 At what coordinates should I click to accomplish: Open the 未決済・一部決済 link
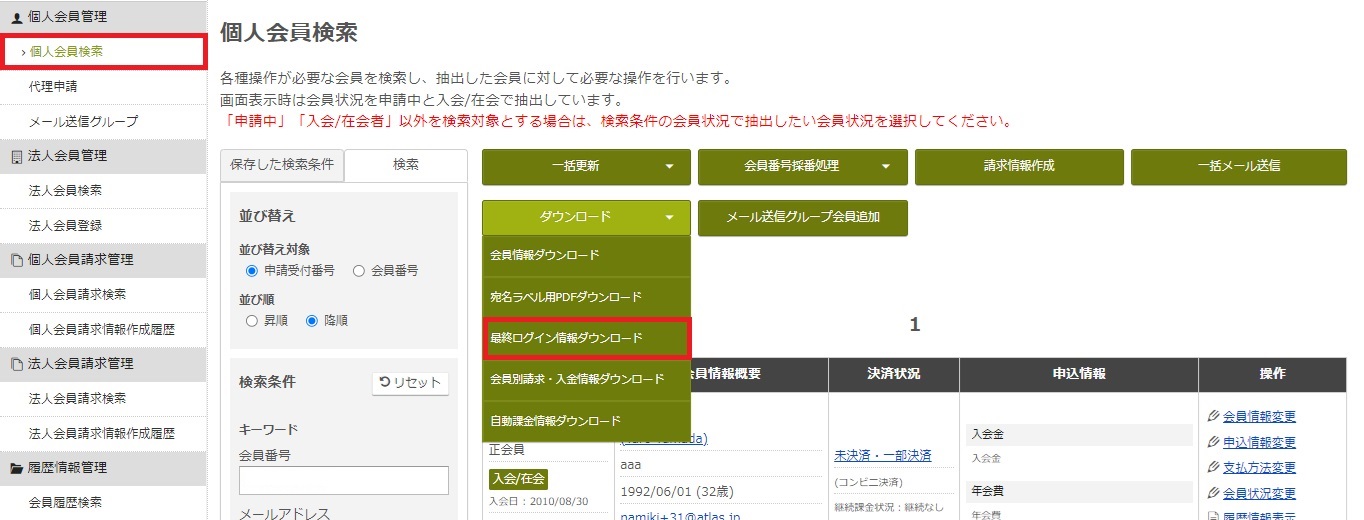pyautogui.click(x=883, y=456)
